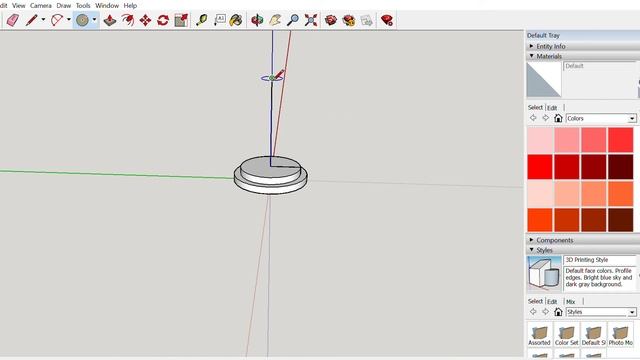640x360 pixels.
Task: Open the Colors library dropdown
Action: [632, 118]
